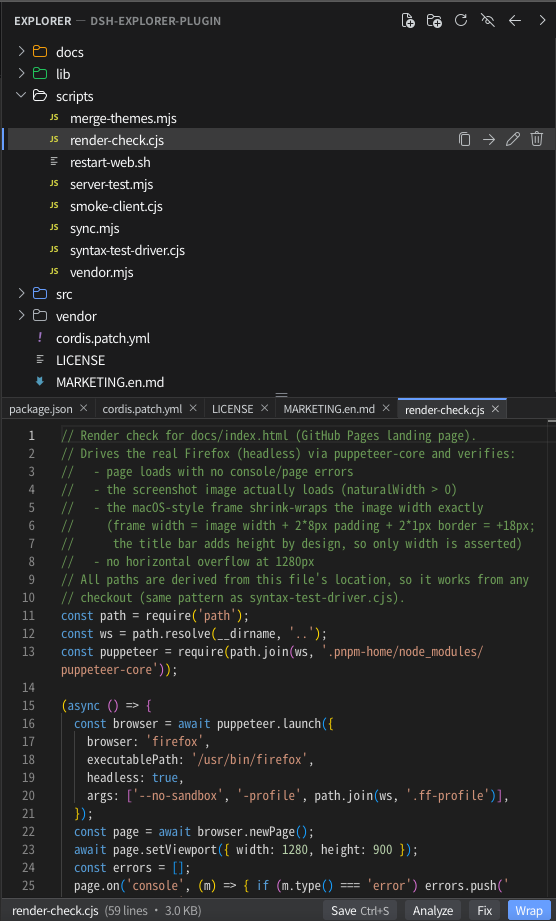Click shell file icon beside restart-web.sh

[54, 161]
